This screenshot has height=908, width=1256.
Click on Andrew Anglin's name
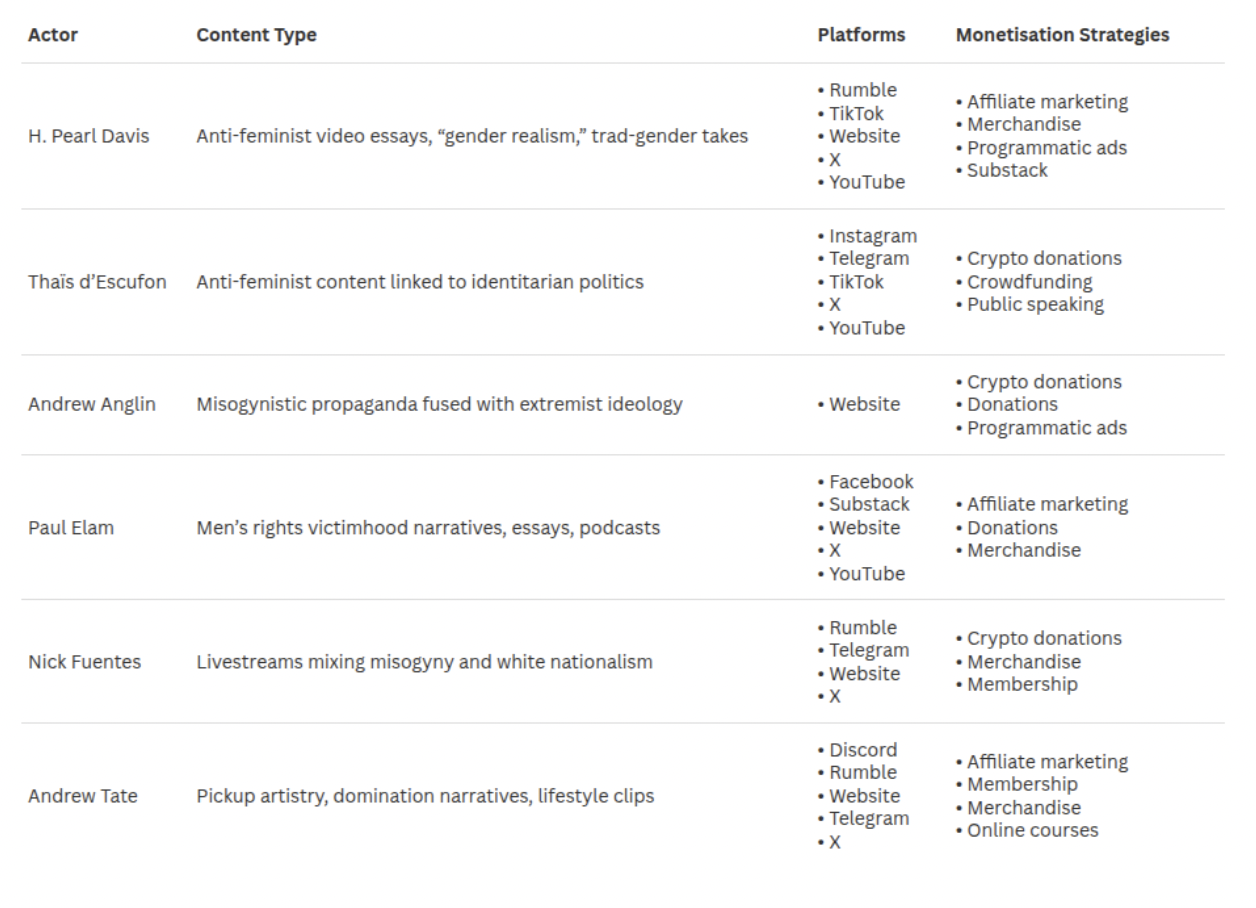(x=92, y=405)
